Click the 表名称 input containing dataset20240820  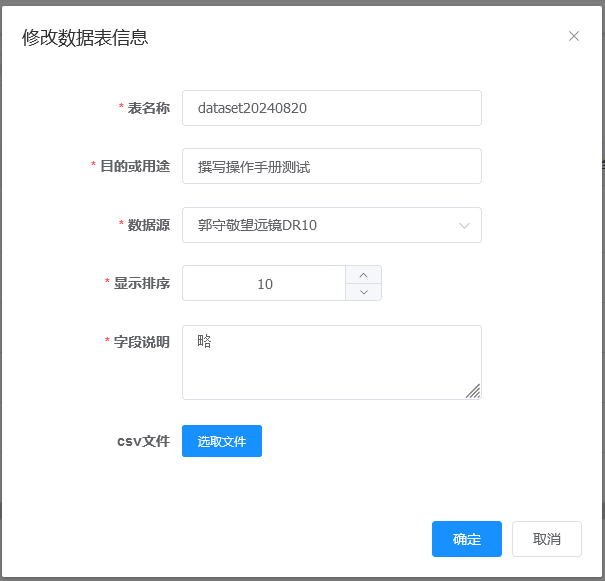pyautogui.click(x=331, y=108)
